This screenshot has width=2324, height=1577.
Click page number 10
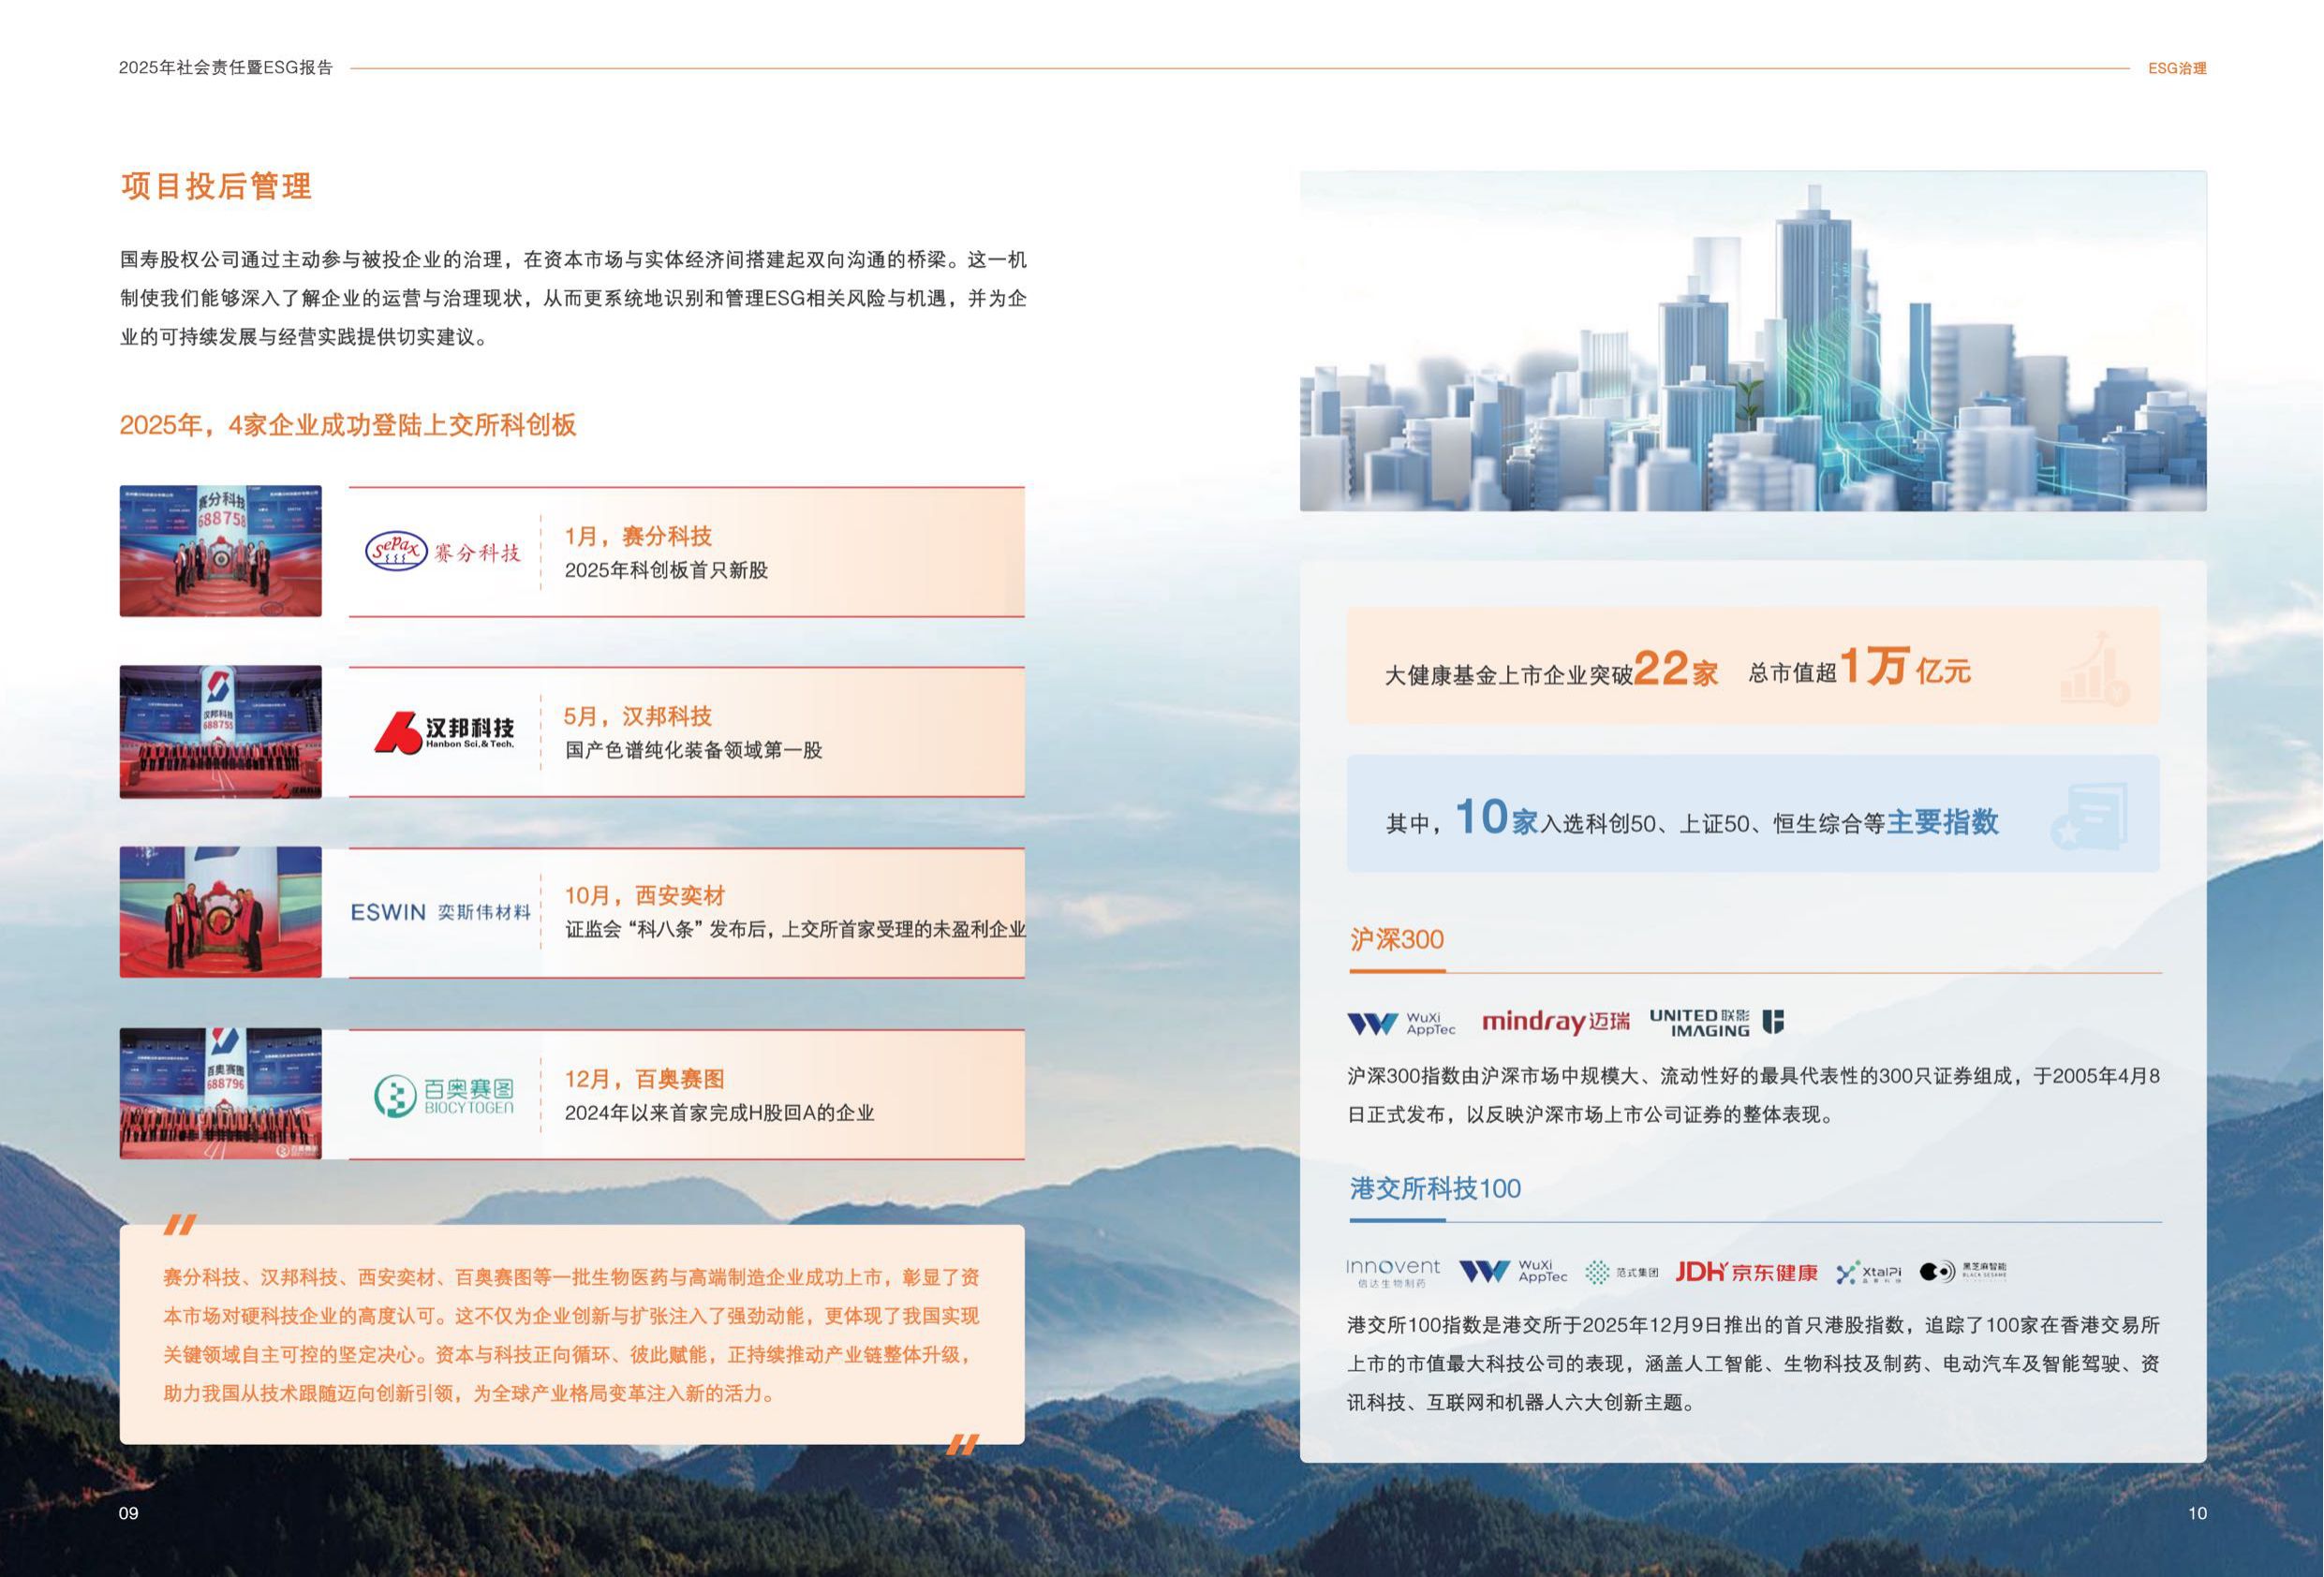pos(2197,1513)
